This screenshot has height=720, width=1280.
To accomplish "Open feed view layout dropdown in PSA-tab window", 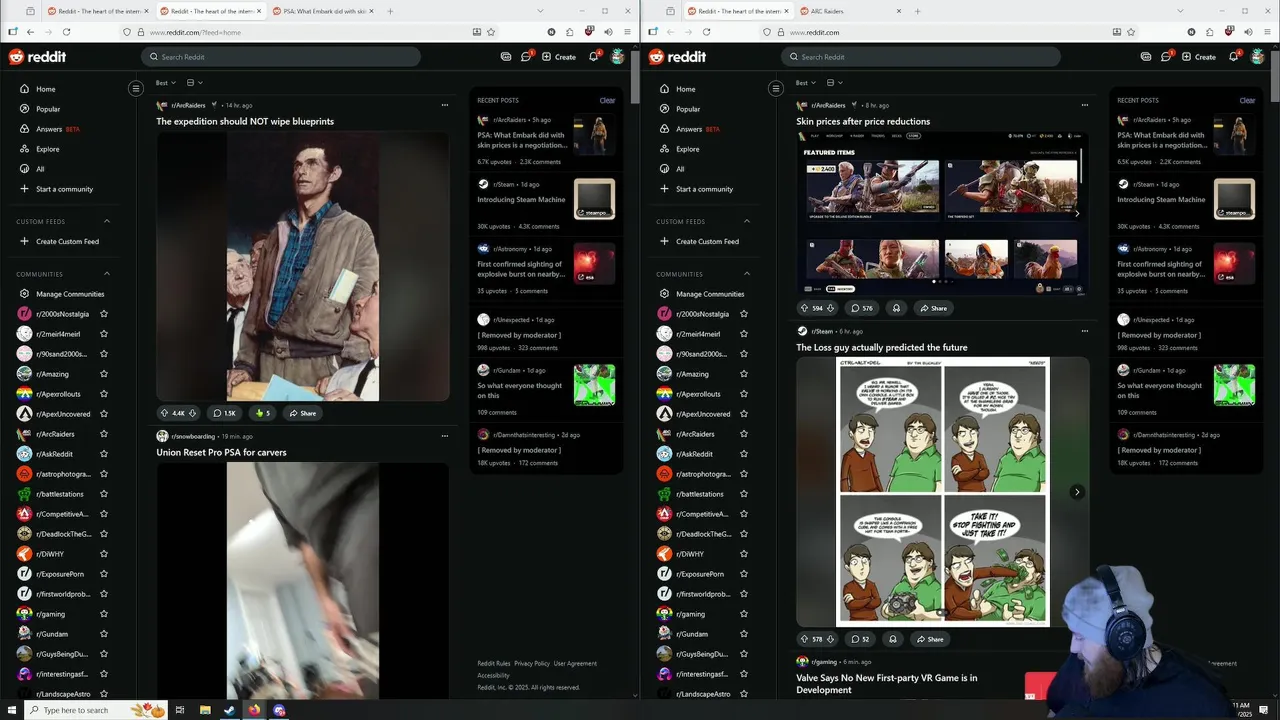I will point(194,83).
